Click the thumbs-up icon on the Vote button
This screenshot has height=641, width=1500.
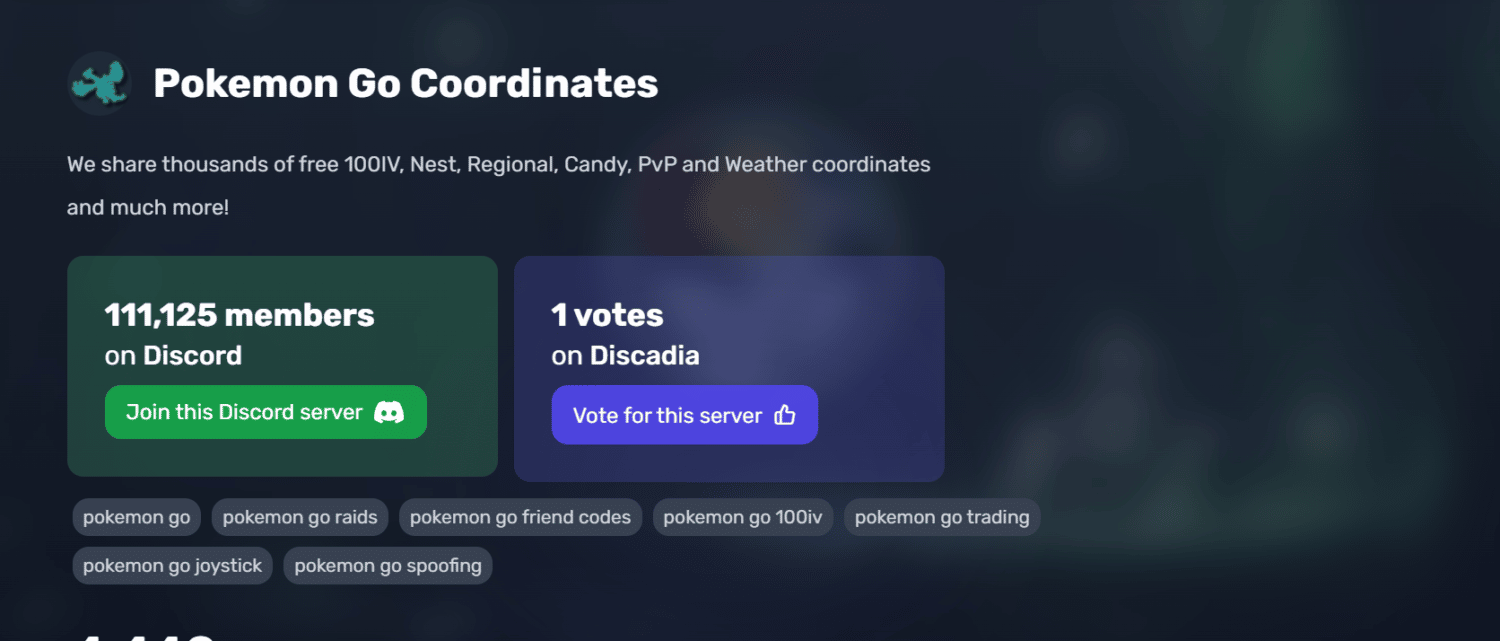pos(785,415)
